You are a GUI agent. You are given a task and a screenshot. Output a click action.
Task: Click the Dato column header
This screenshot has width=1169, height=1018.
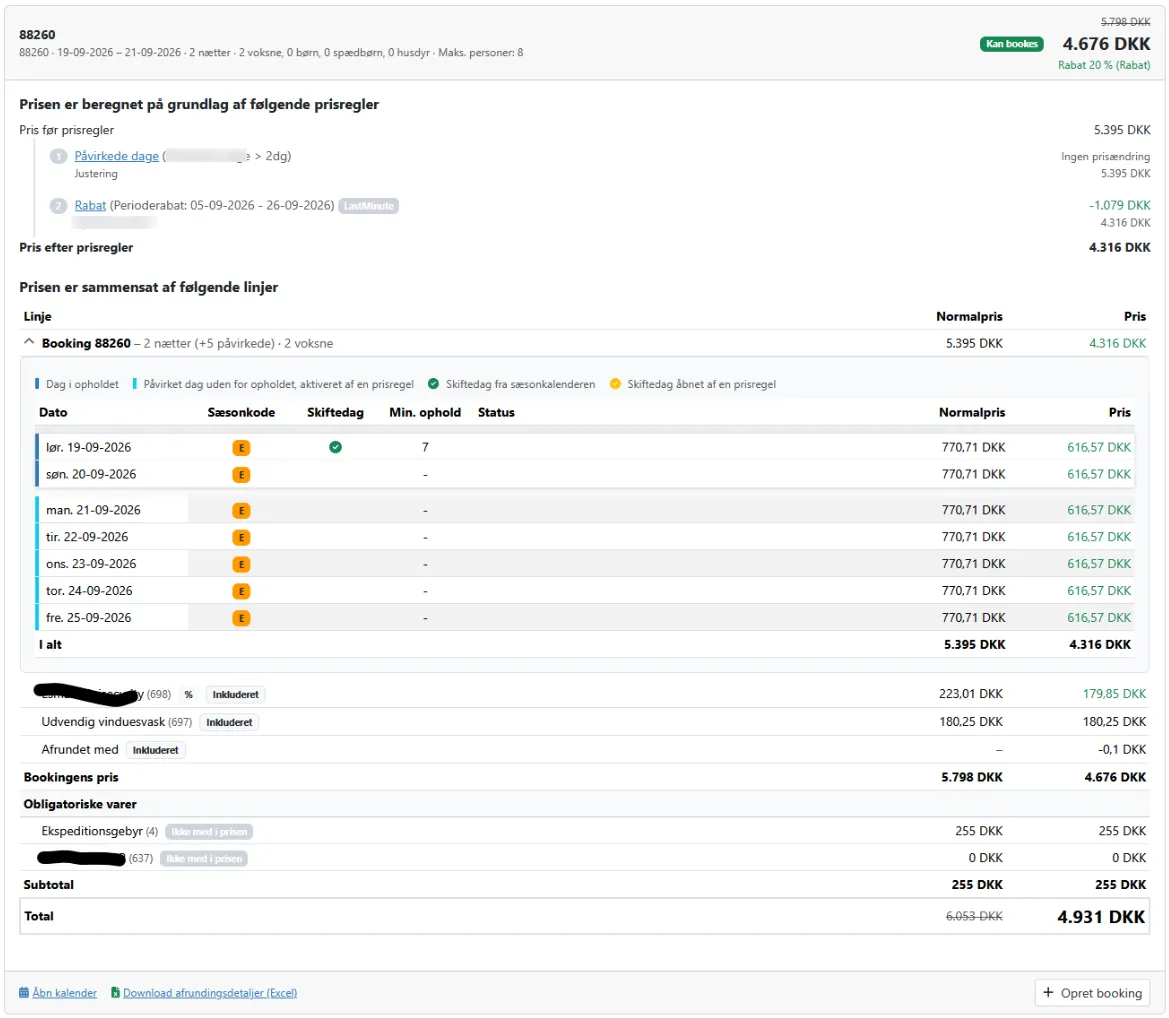click(x=53, y=412)
